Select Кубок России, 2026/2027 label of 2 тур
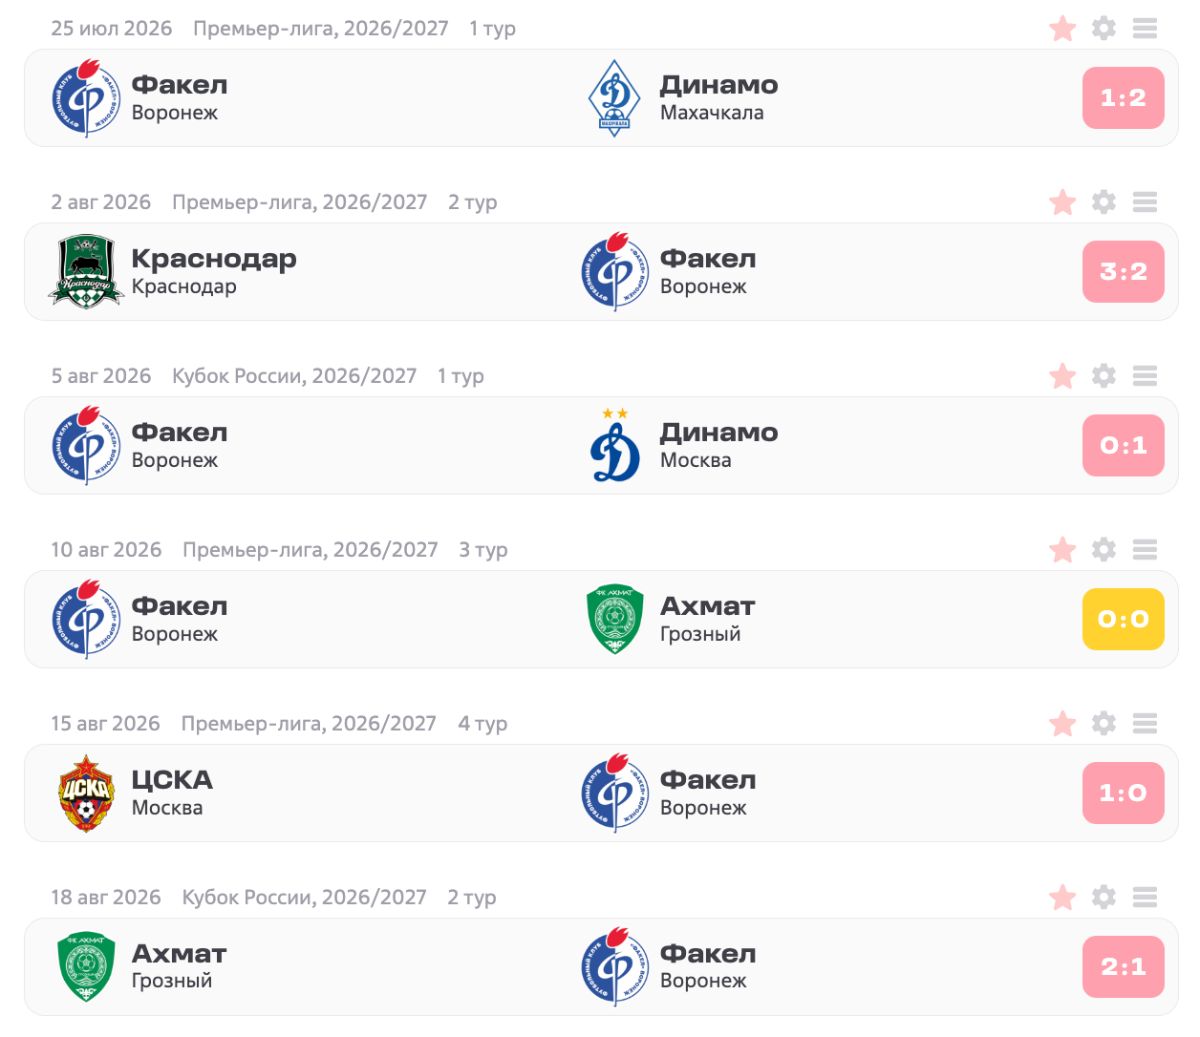The width and height of the screenshot is (1200, 1037). tap(304, 897)
